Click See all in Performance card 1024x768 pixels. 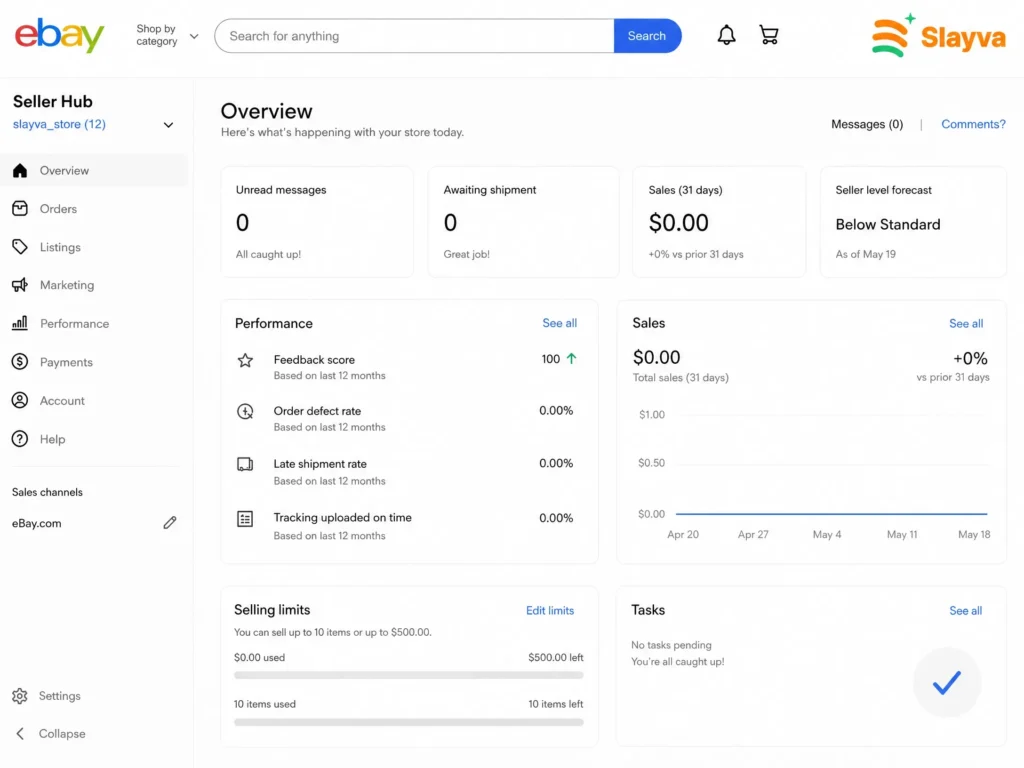(560, 323)
